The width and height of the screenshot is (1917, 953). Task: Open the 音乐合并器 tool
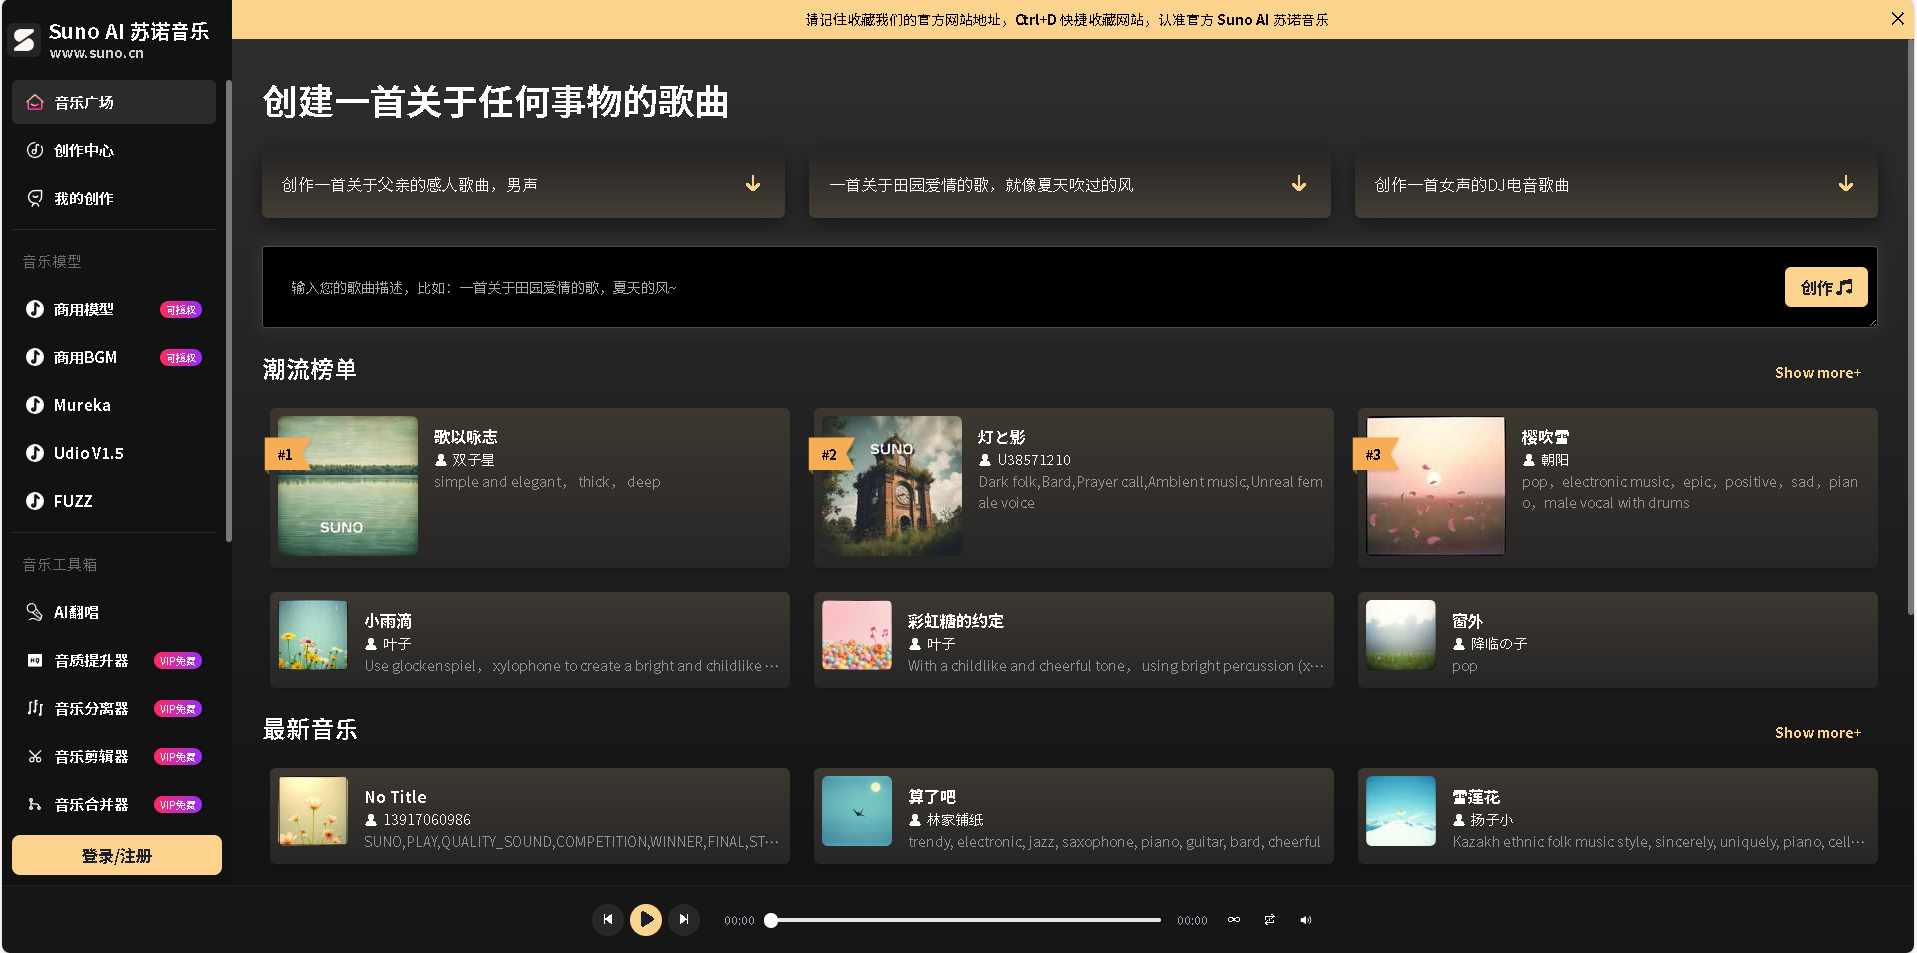click(x=91, y=804)
